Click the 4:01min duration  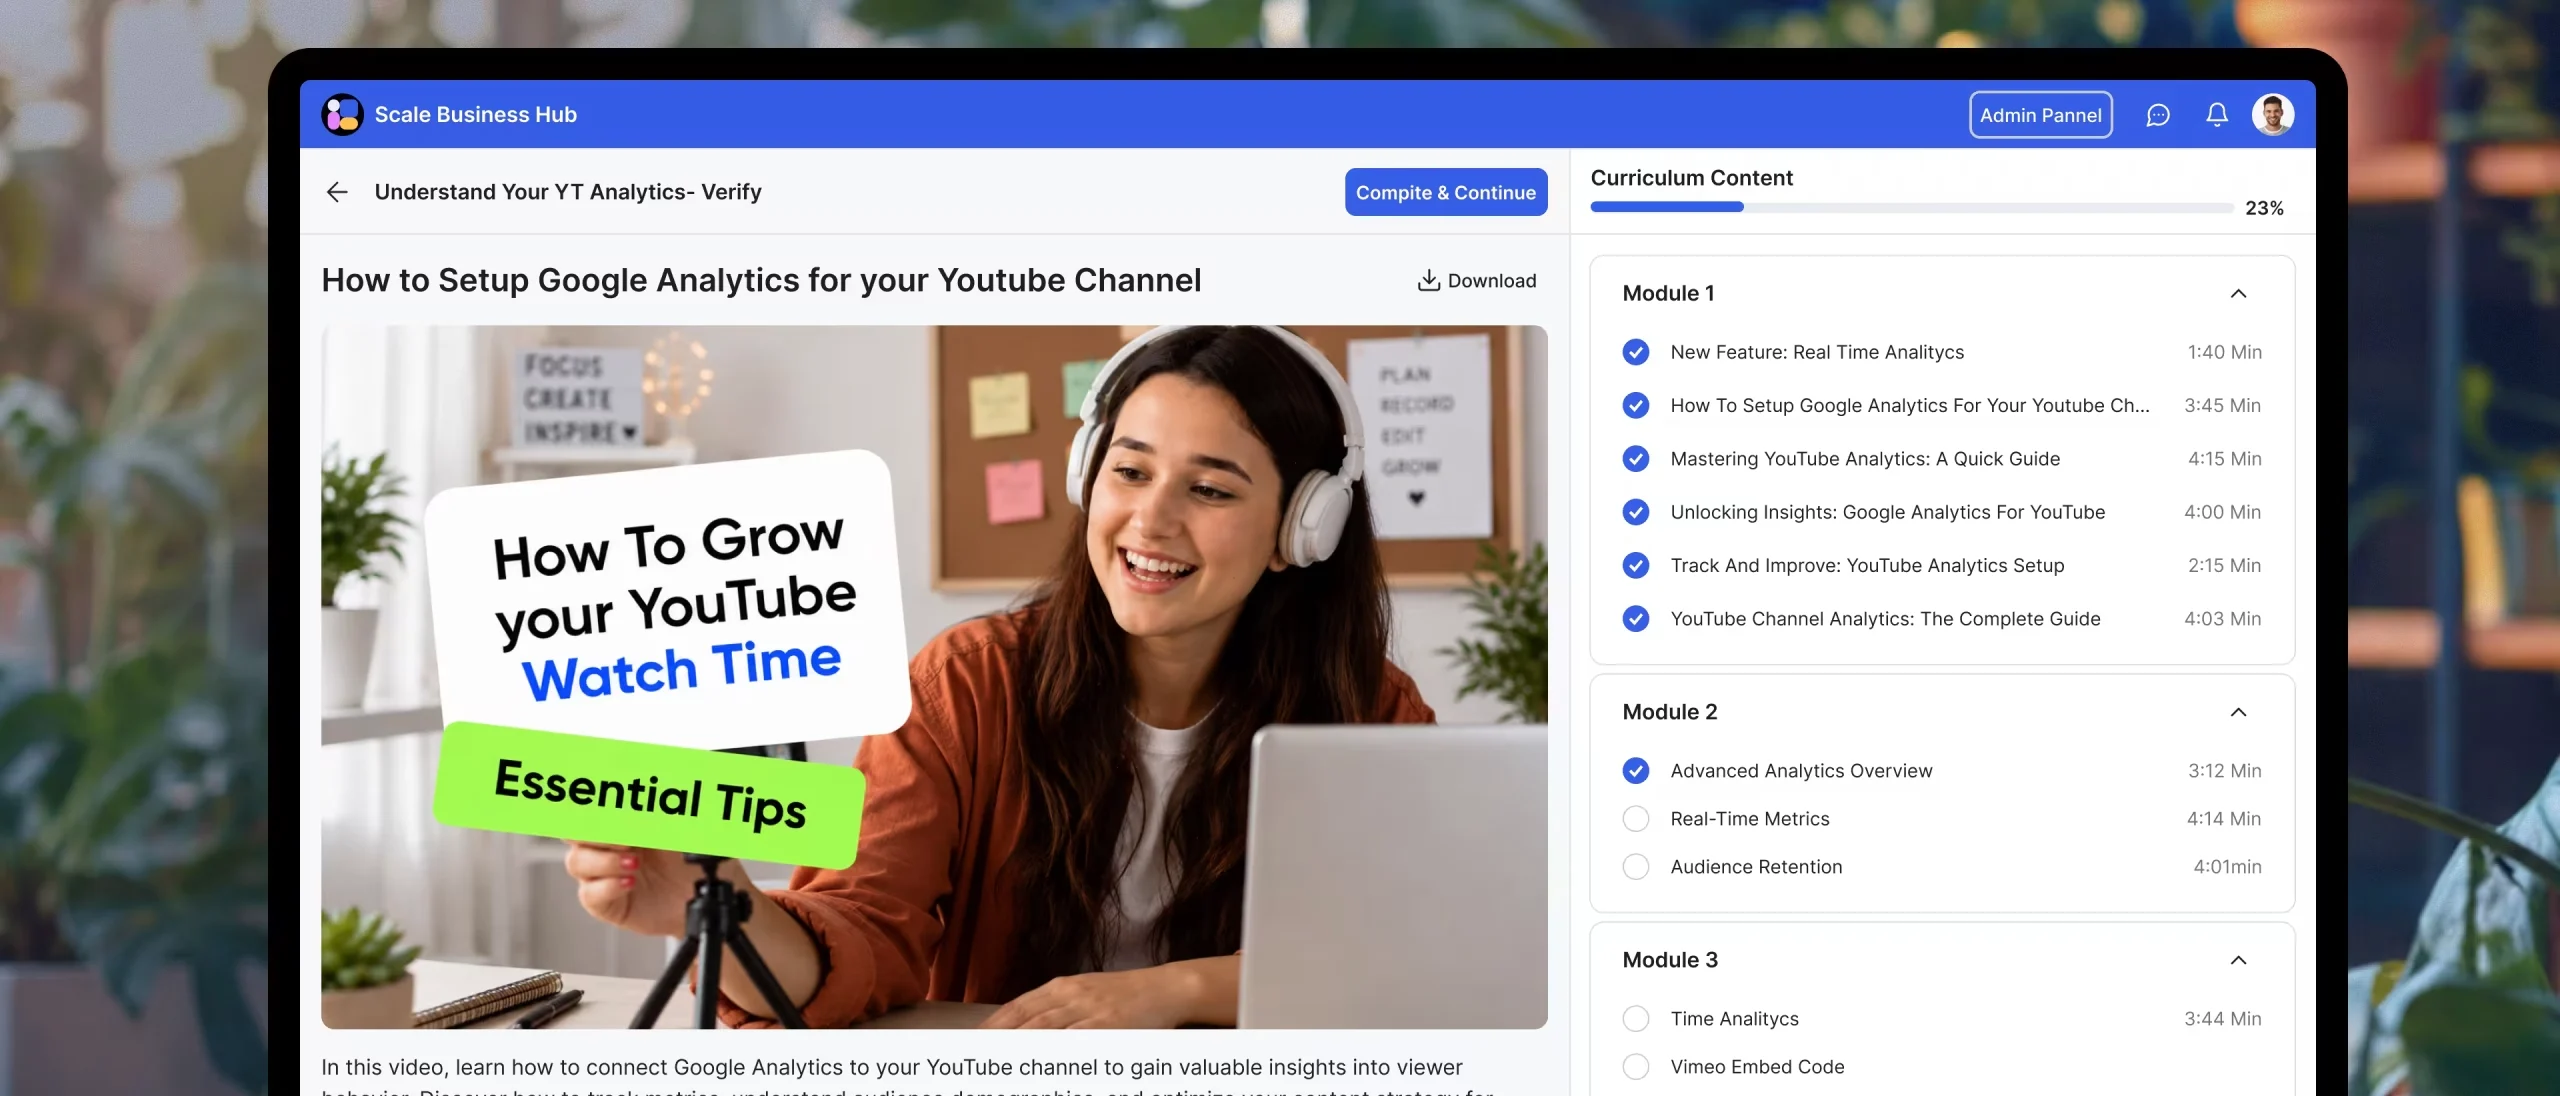coord(2227,867)
